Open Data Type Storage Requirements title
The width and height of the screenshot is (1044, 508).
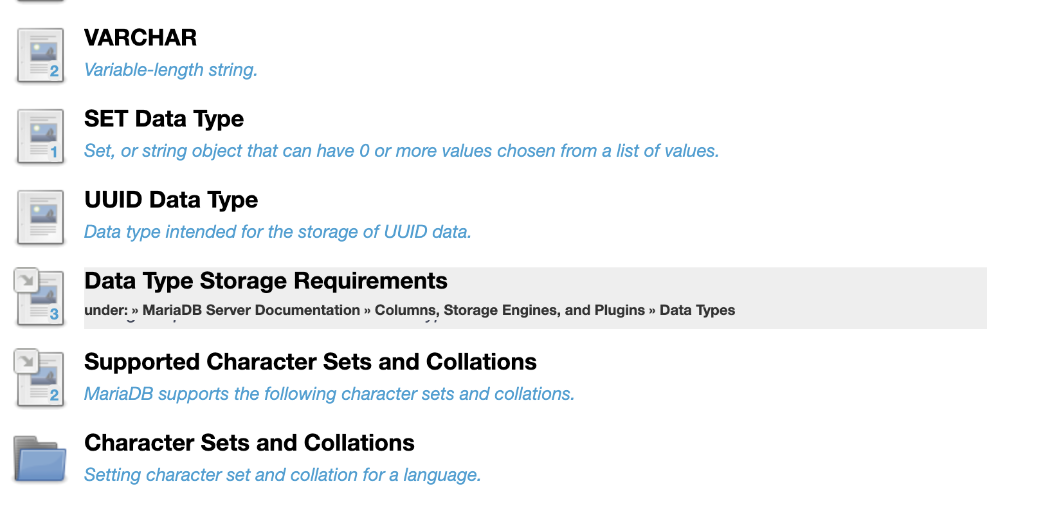point(266,281)
